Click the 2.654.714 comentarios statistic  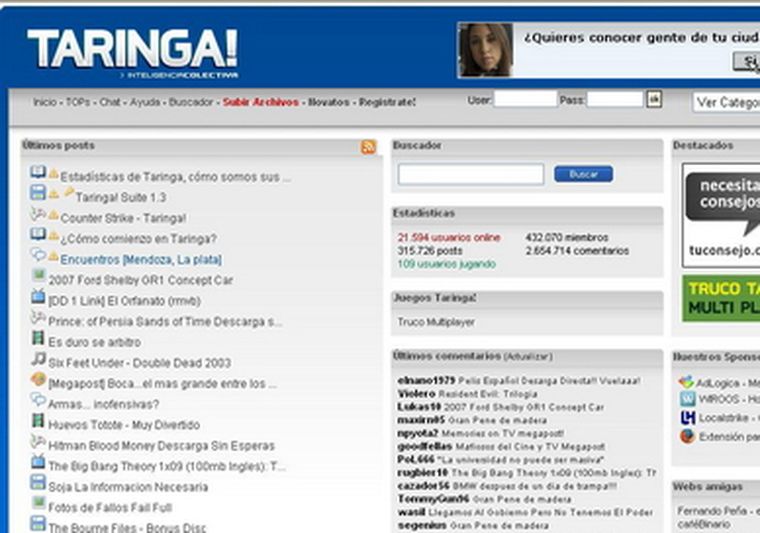point(577,251)
